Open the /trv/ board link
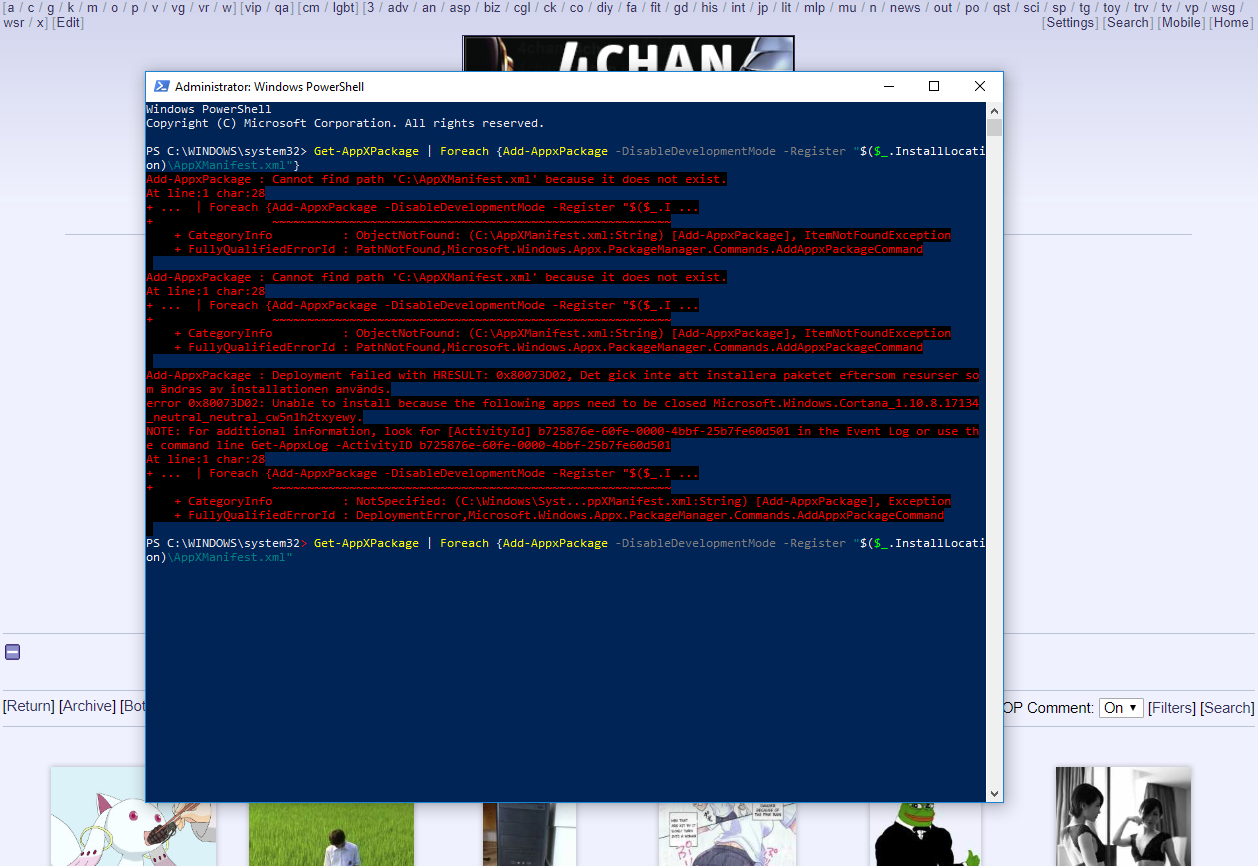The width and height of the screenshot is (1258, 866). 1141,8
